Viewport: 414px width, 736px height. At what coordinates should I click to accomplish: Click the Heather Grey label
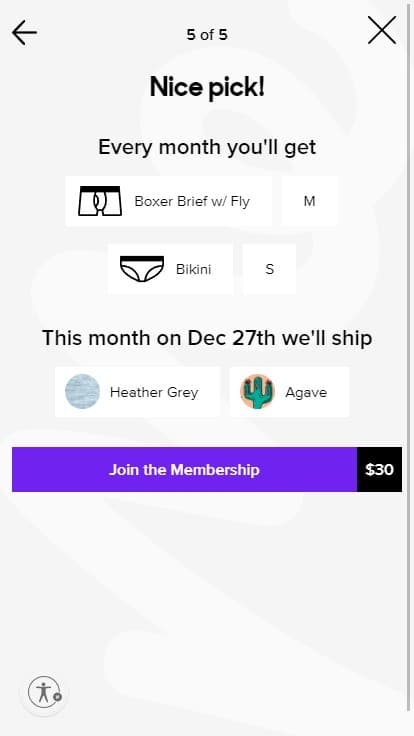tap(154, 392)
